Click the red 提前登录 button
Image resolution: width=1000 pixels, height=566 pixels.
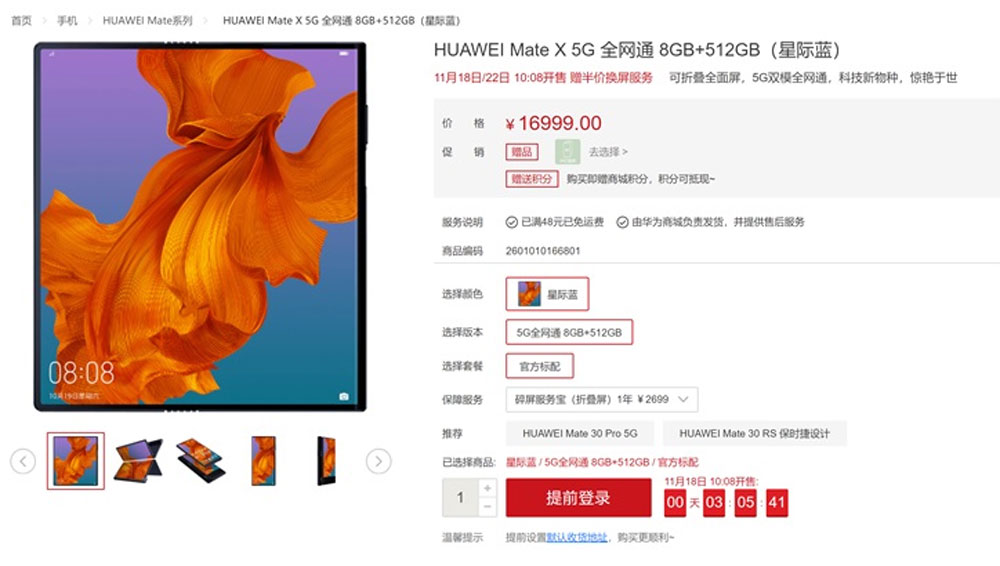pos(578,498)
